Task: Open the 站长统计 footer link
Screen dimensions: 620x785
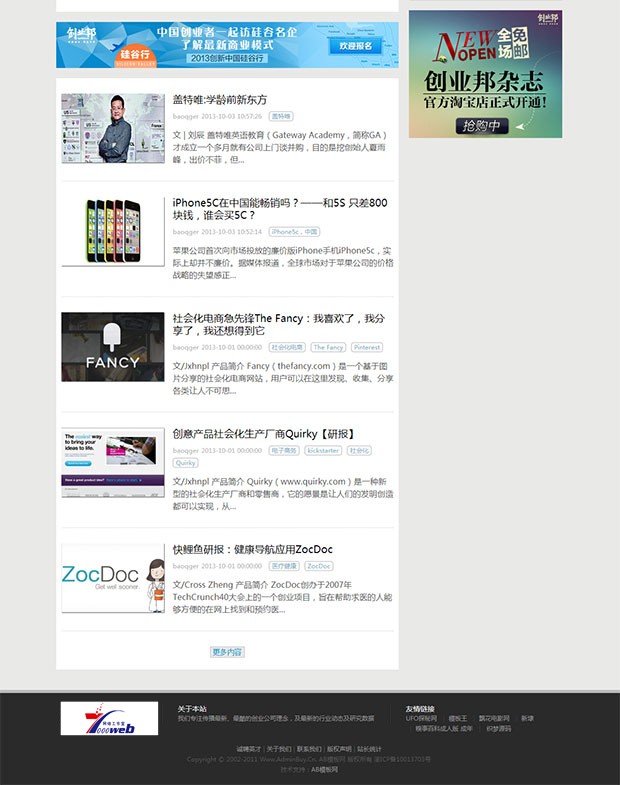Action: click(369, 749)
